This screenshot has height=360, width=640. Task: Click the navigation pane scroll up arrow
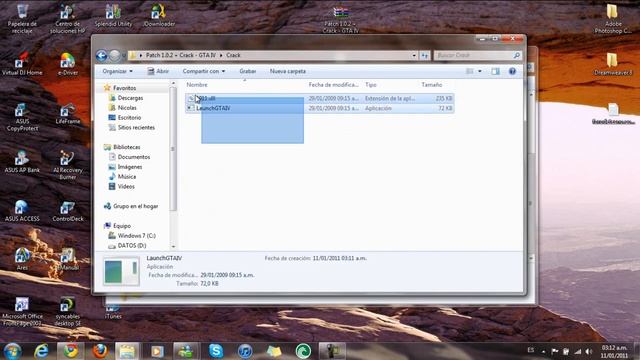tap(173, 83)
